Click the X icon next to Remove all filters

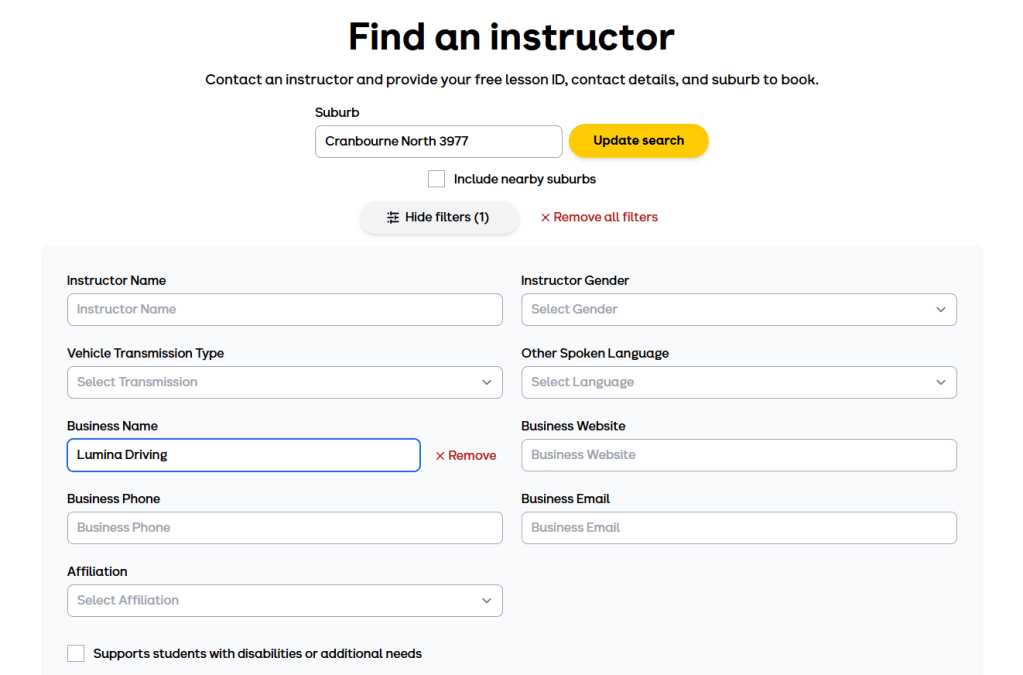(545, 217)
